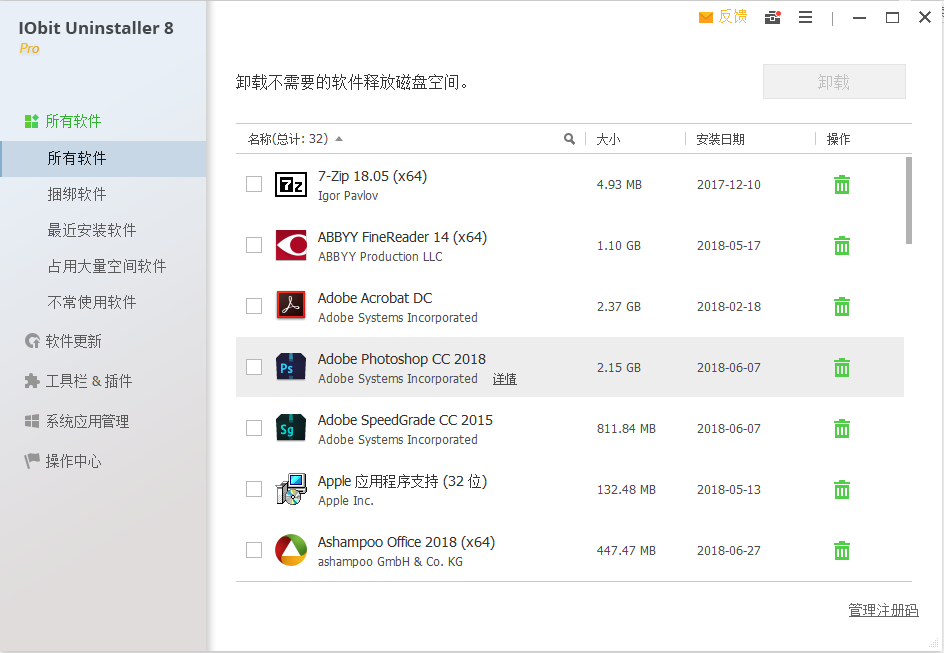This screenshot has height=653, width=944.
Task: Click the 1.10 GB size value
Action: click(619, 246)
